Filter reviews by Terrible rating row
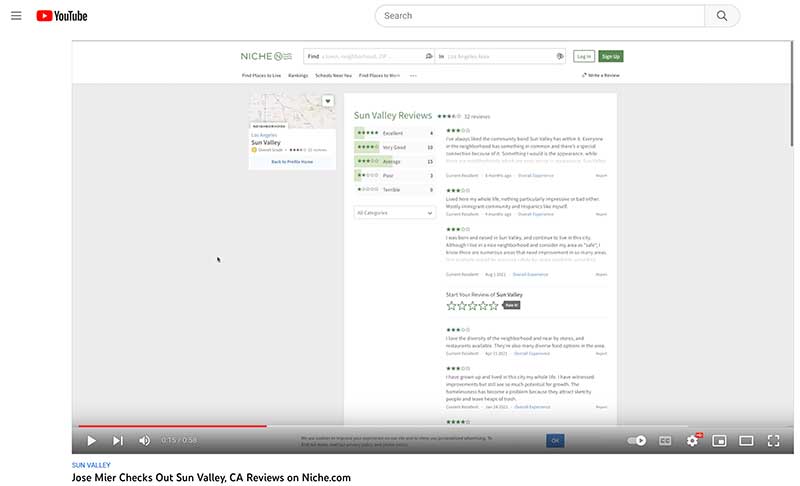The width and height of the screenshot is (800, 486). [x=395, y=190]
